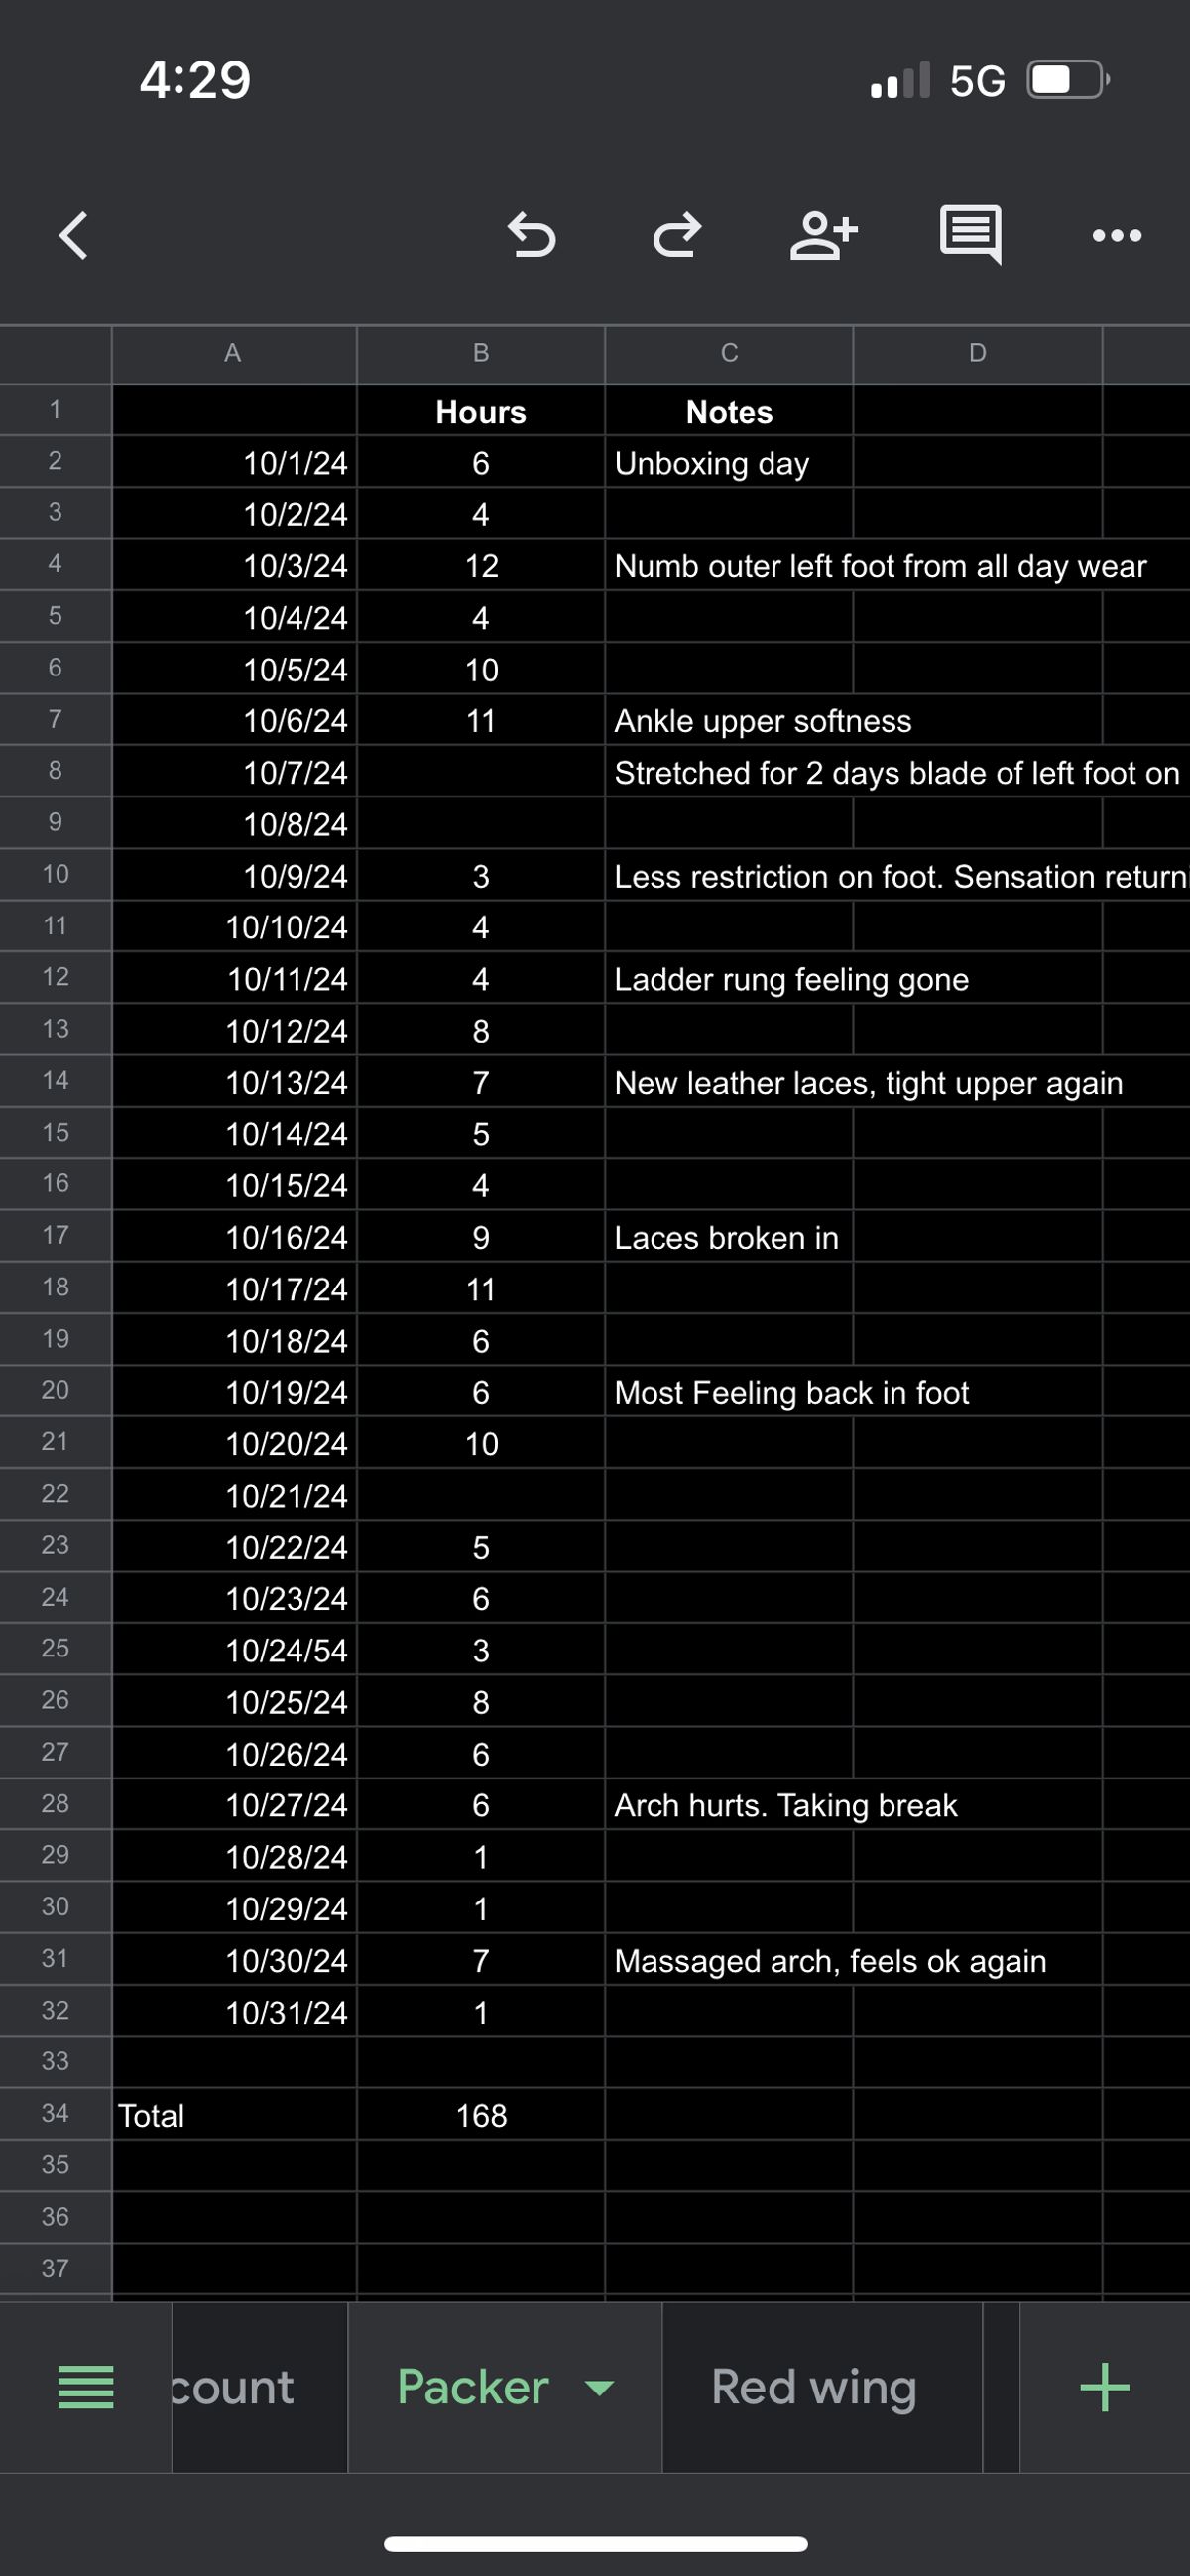Select the Total value cell 168
Viewport: 1190px width, 2576px height.
[481, 2114]
